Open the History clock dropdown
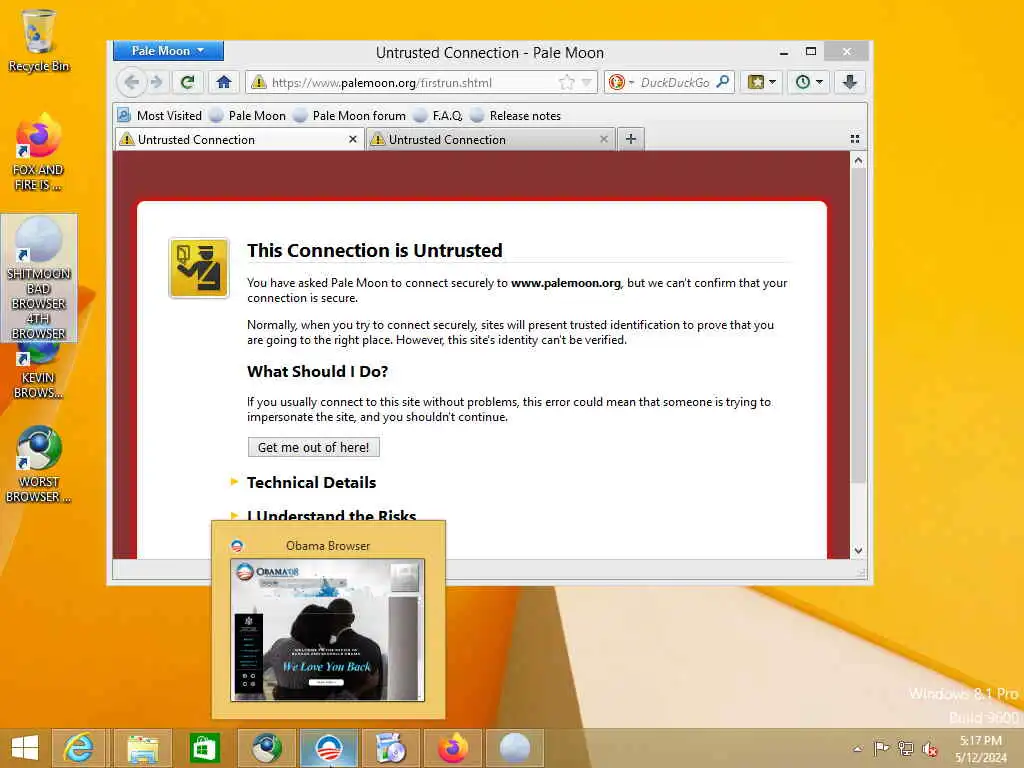Viewport: 1024px width, 768px height. click(x=808, y=82)
